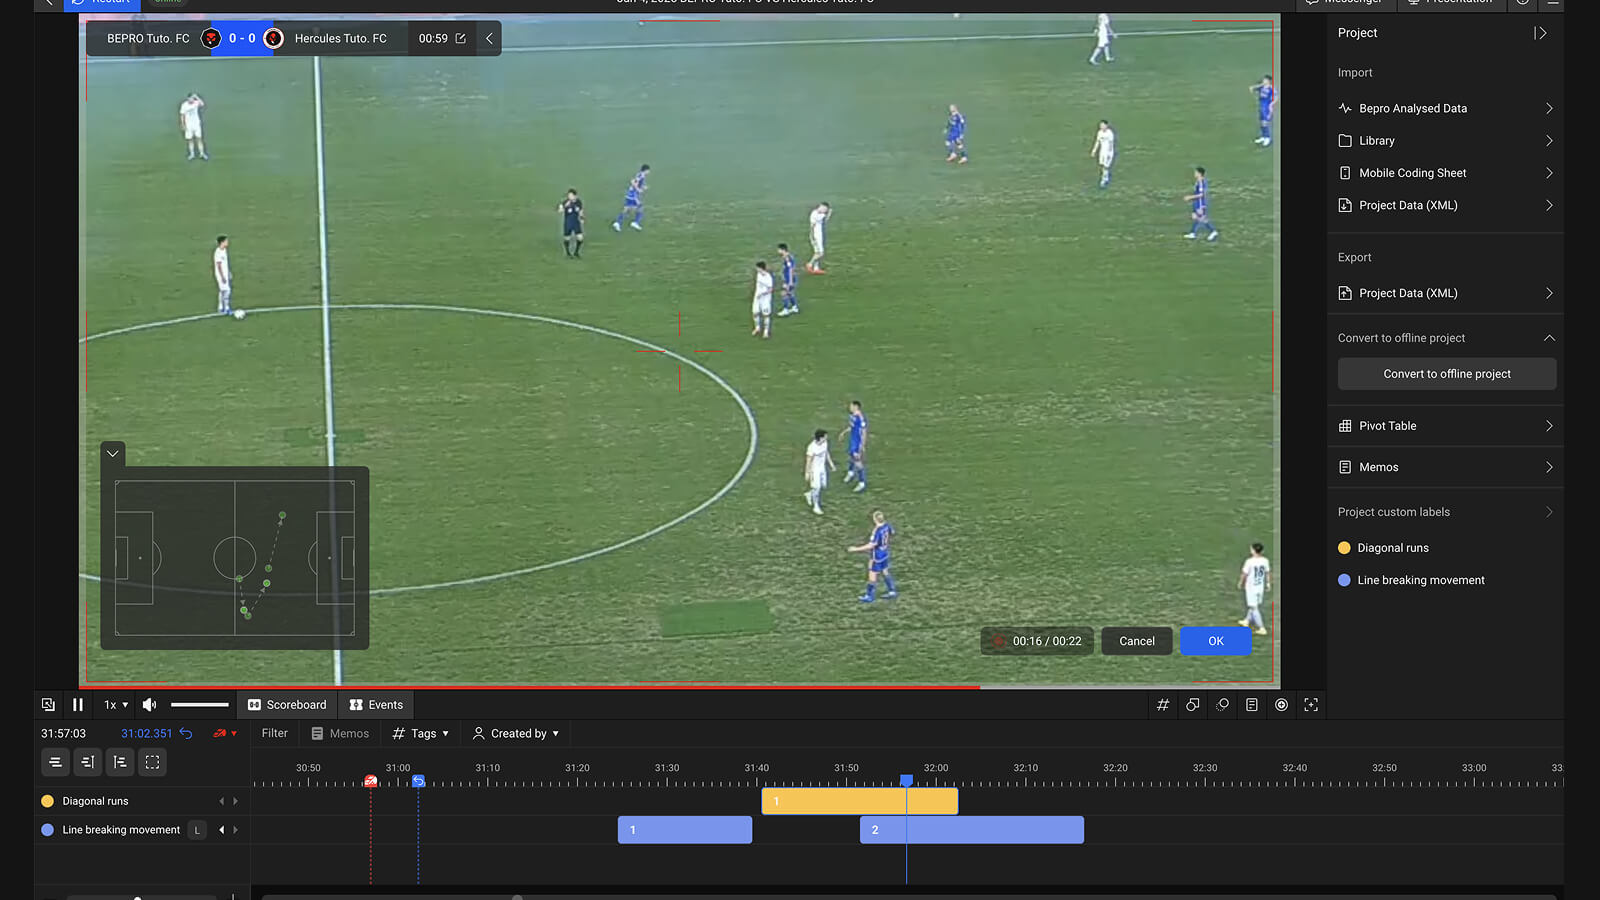Click the circled plus add icon
Image resolution: width=1600 pixels, height=900 pixels.
pos(1281,705)
